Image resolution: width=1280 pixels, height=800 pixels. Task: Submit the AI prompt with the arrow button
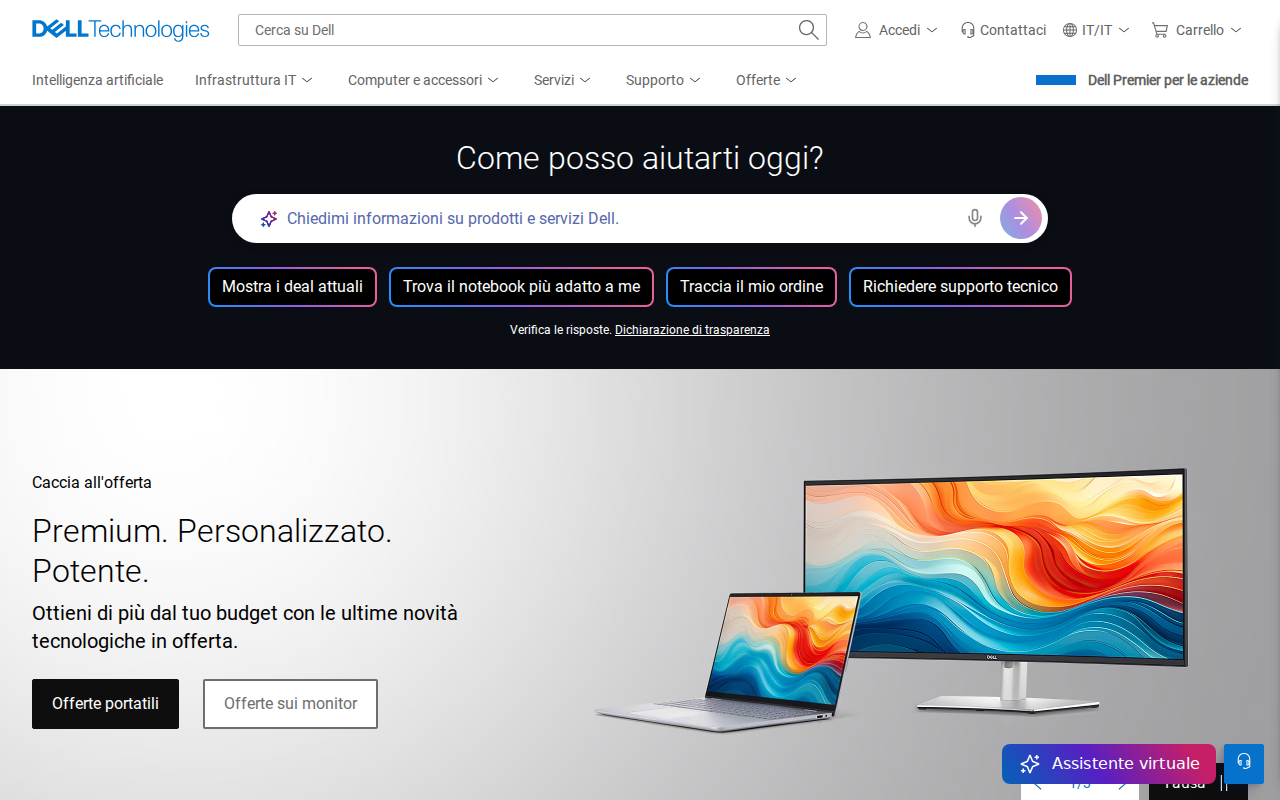[x=1021, y=218]
